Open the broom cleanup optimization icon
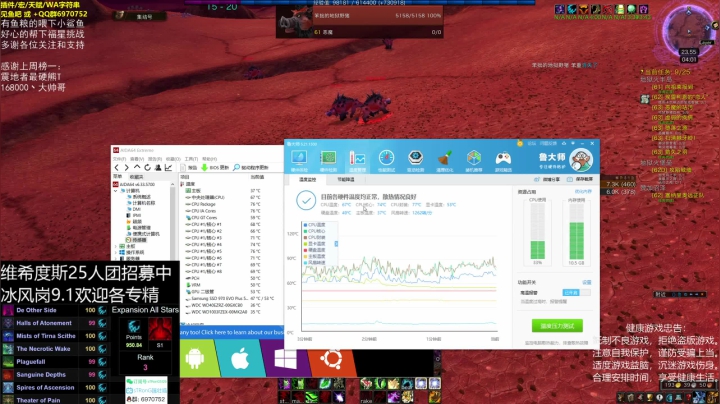720x404 pixels. (444, 158)
